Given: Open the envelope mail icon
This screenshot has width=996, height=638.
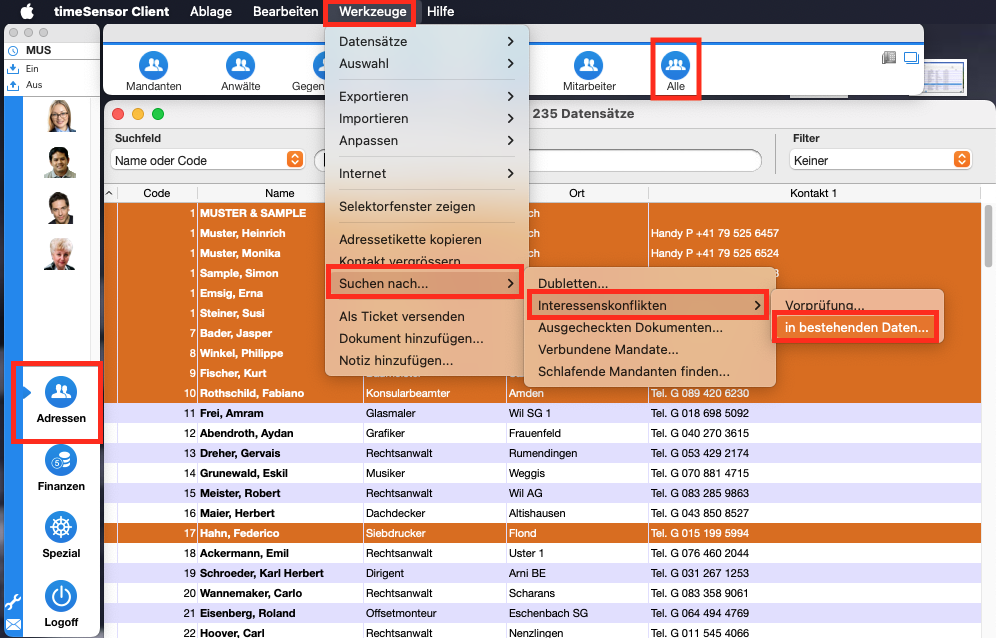Looking at the screenshot, I should pos(13,625).
